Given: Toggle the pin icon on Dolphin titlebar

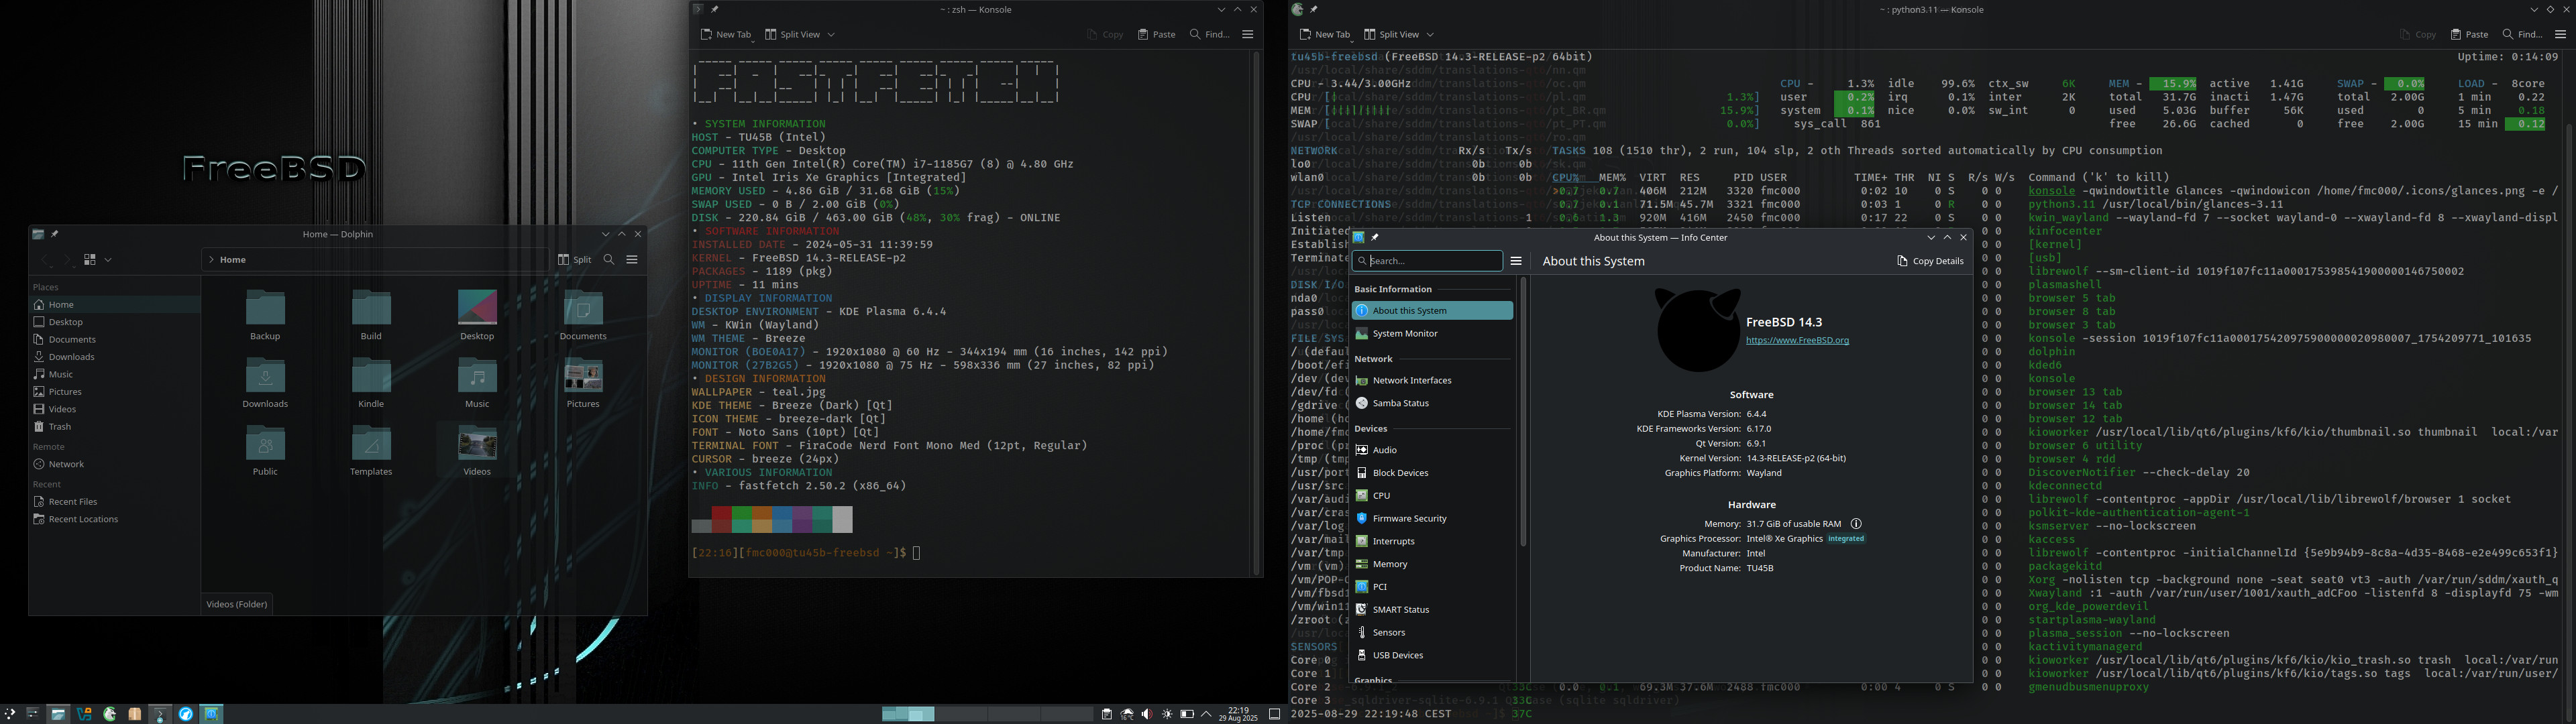Looking at the screenshot, I should point(55,234).
